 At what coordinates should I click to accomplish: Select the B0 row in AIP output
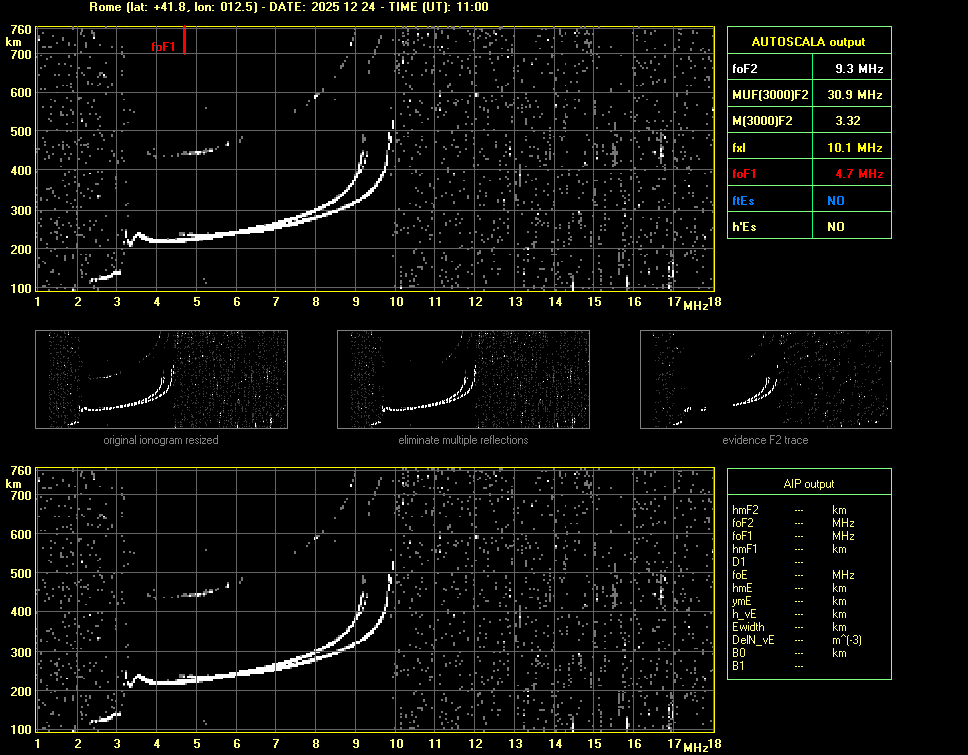[738, 653]
